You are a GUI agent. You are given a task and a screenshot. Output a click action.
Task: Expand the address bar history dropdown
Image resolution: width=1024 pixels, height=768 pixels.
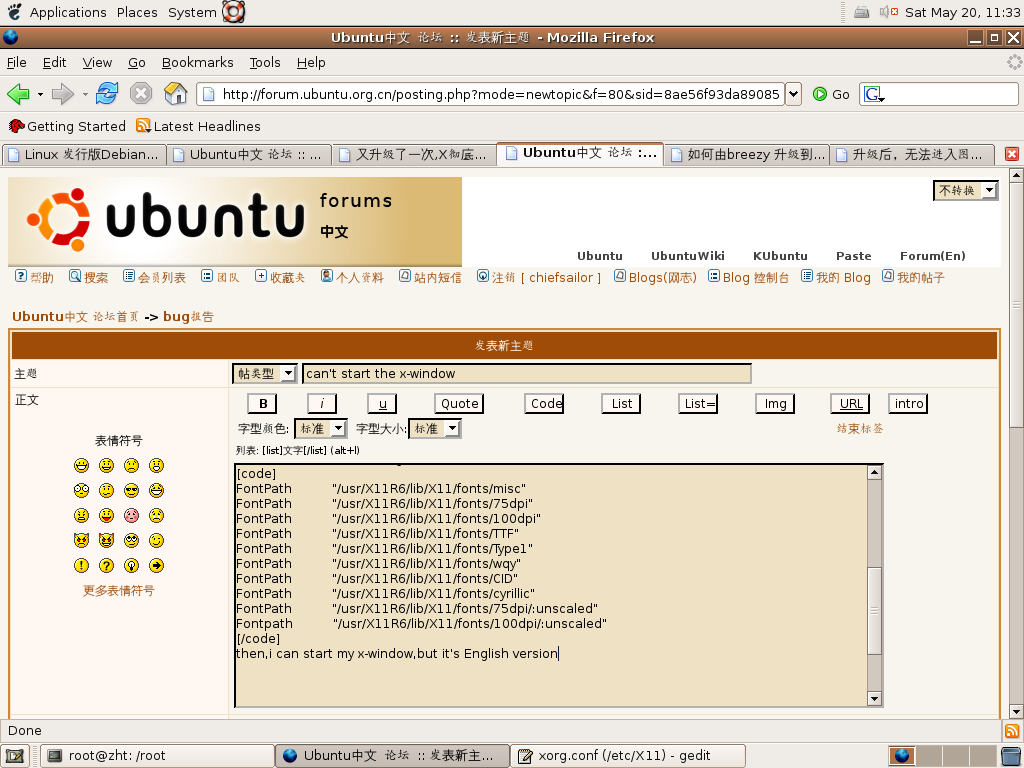tap(793, 94)
